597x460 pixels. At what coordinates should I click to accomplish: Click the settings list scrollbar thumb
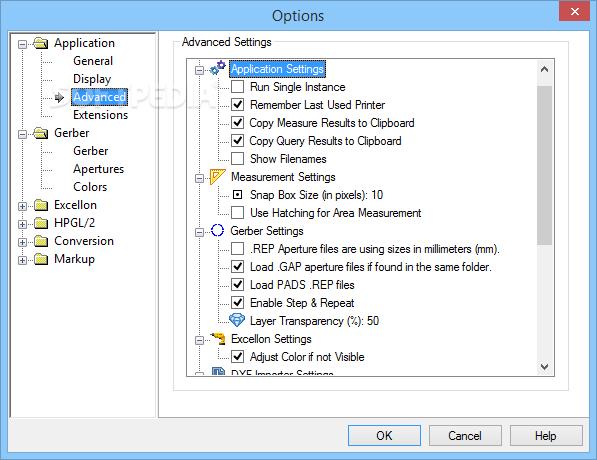tap(544, 165)
